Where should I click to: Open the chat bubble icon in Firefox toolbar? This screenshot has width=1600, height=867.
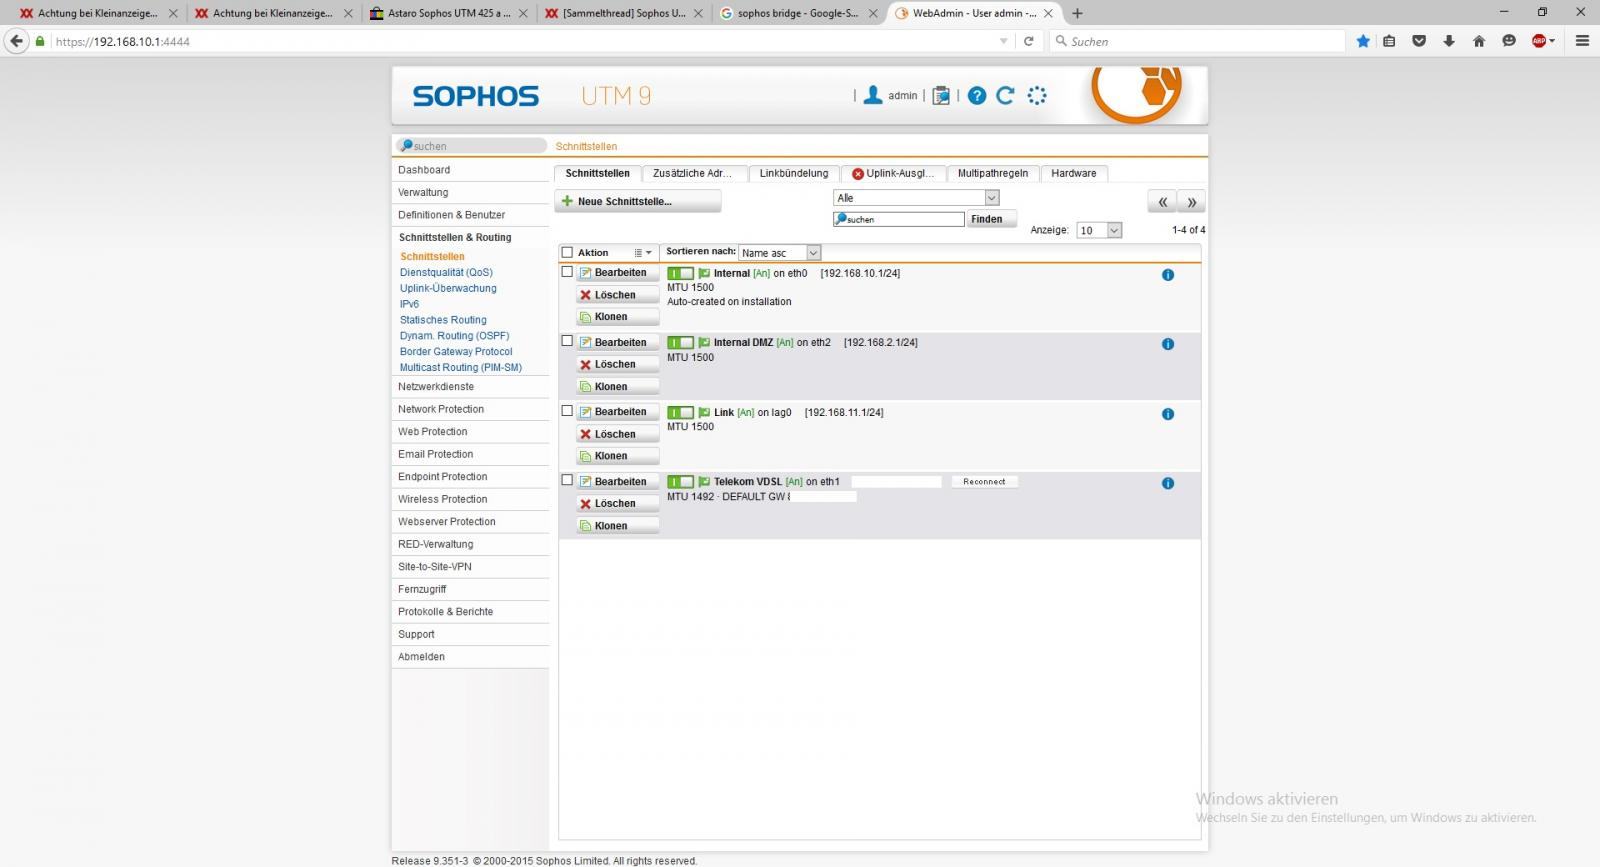[1509, 41]
